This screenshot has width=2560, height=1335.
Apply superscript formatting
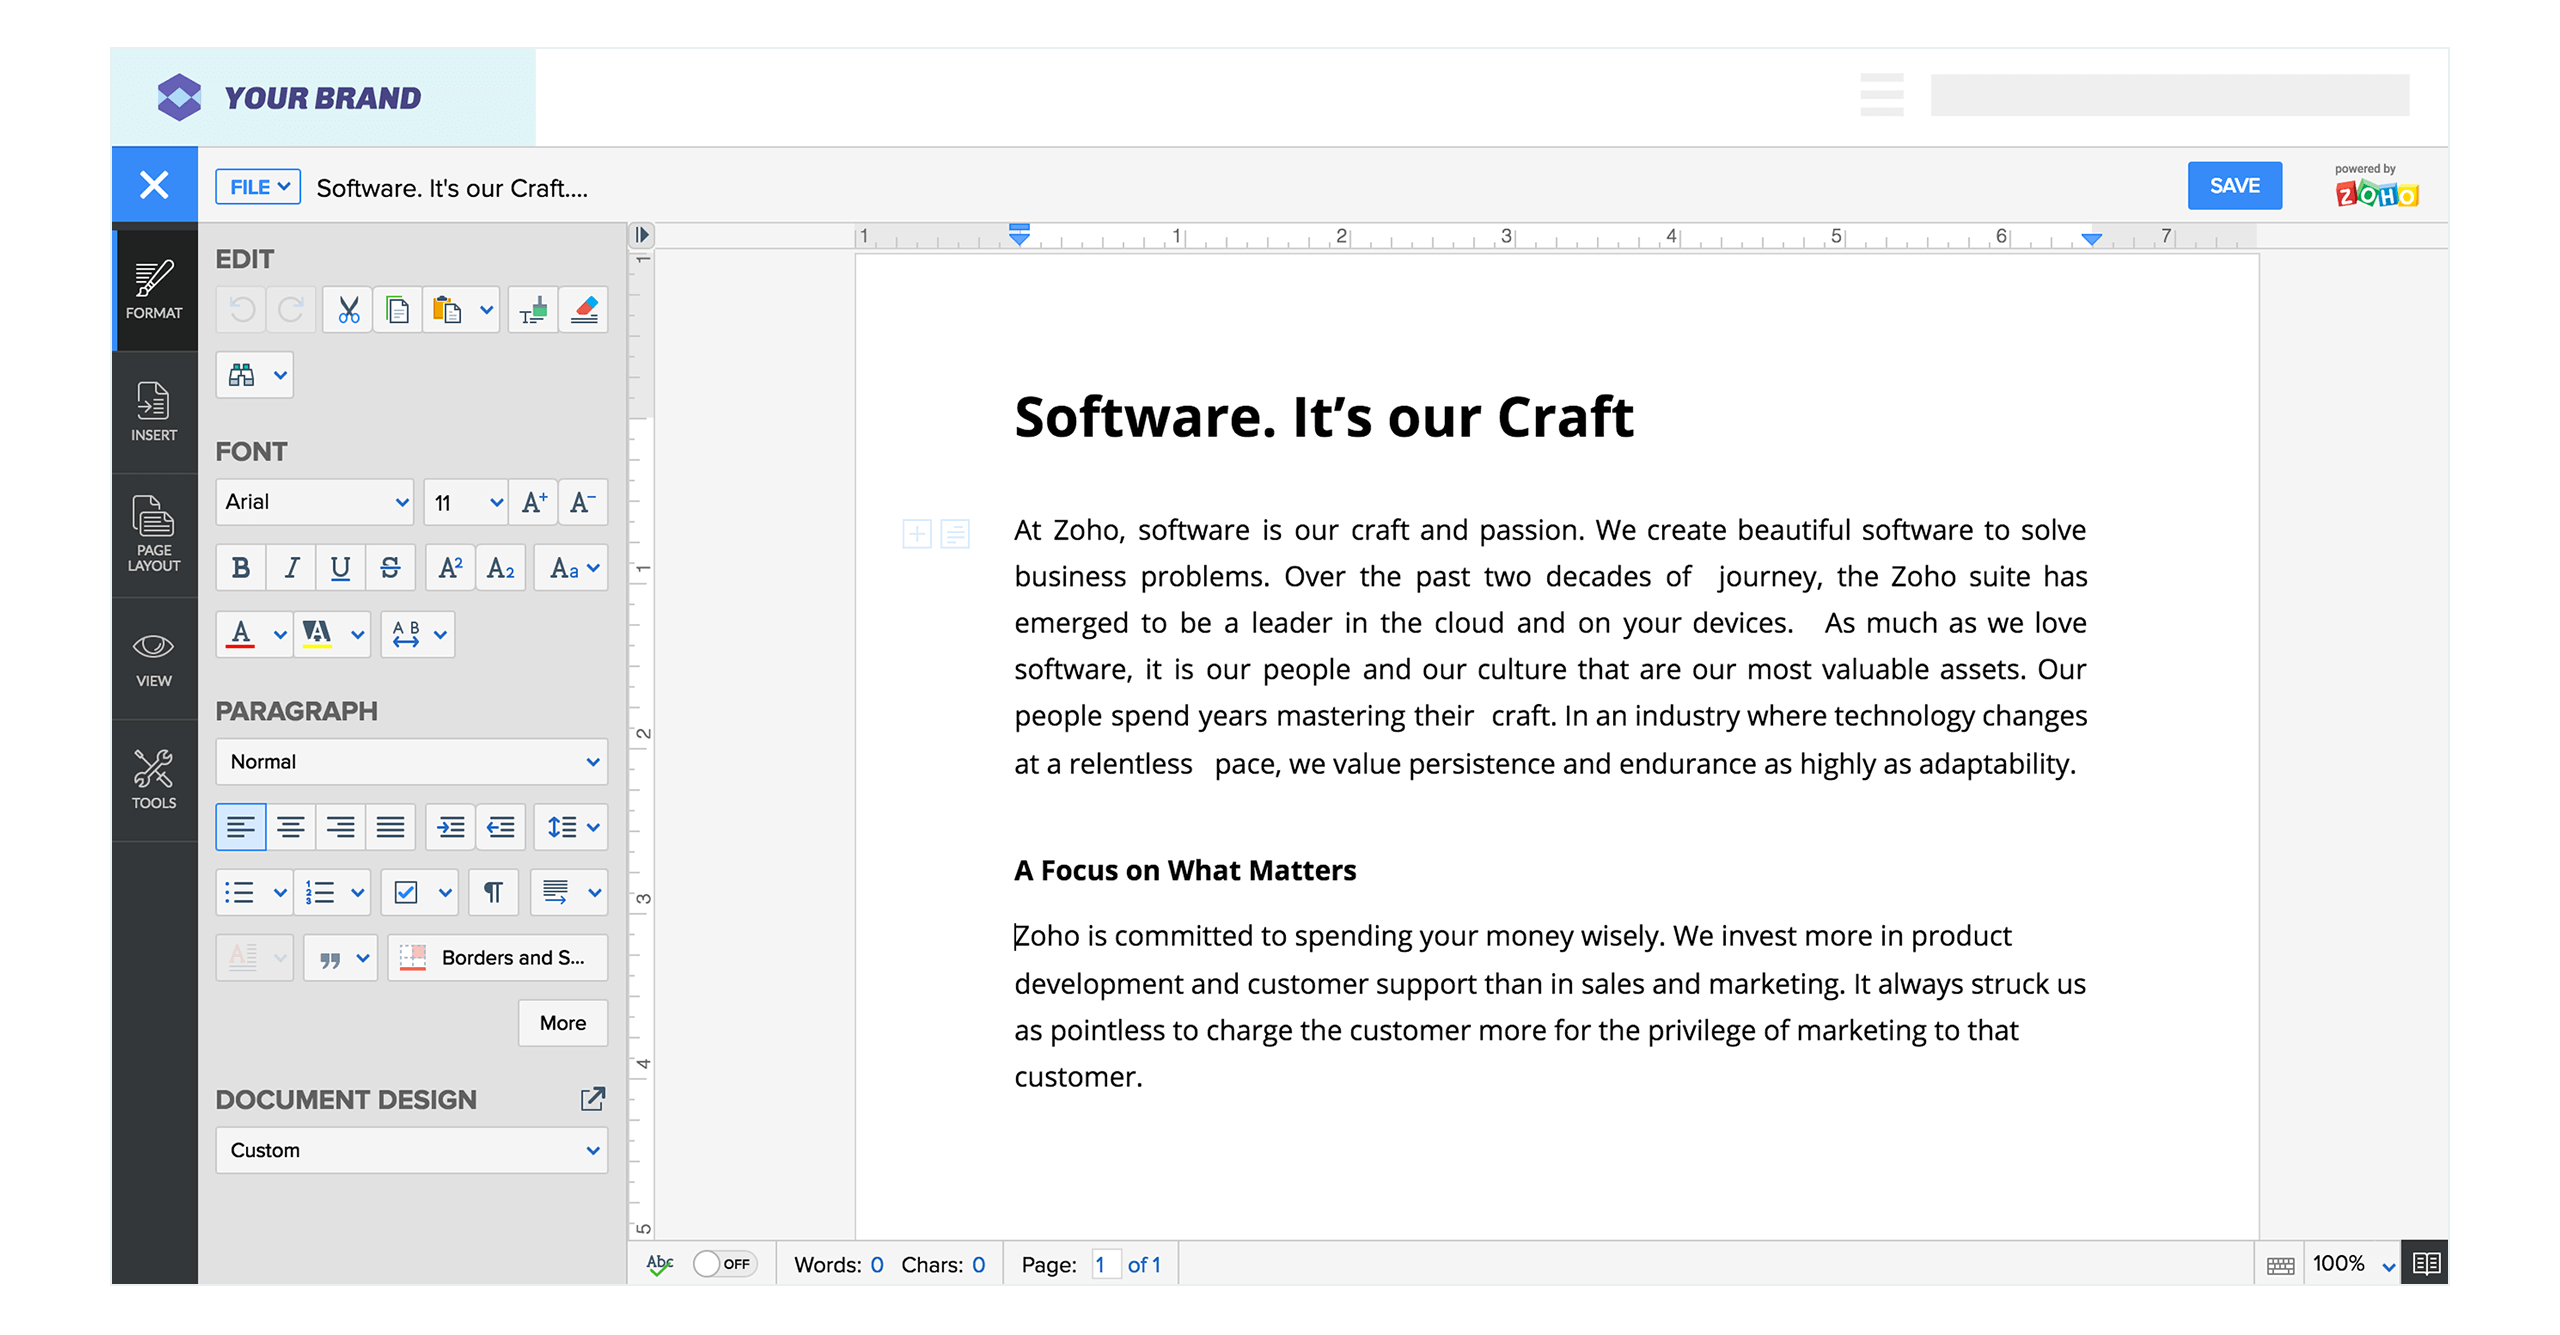coord(451,567)
